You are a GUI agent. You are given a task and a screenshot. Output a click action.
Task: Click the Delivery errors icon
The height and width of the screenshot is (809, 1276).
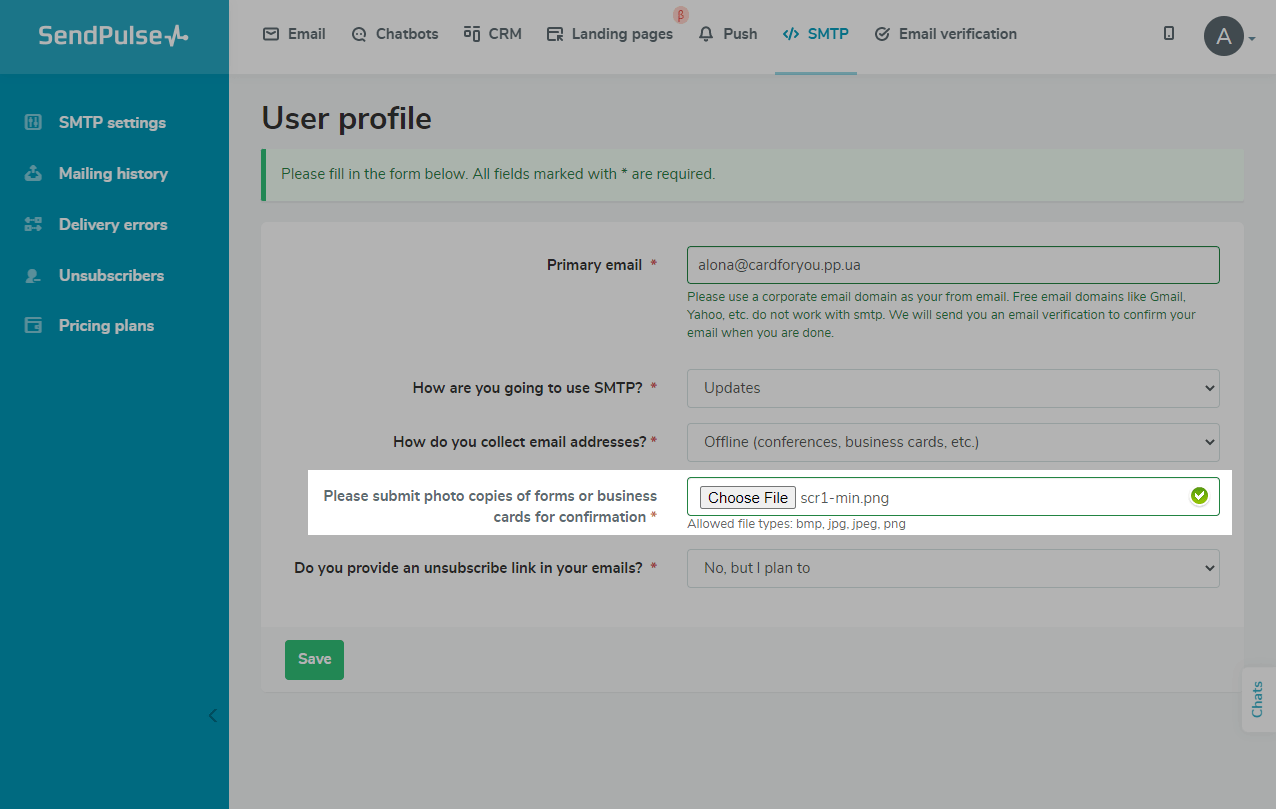point(33,224)
